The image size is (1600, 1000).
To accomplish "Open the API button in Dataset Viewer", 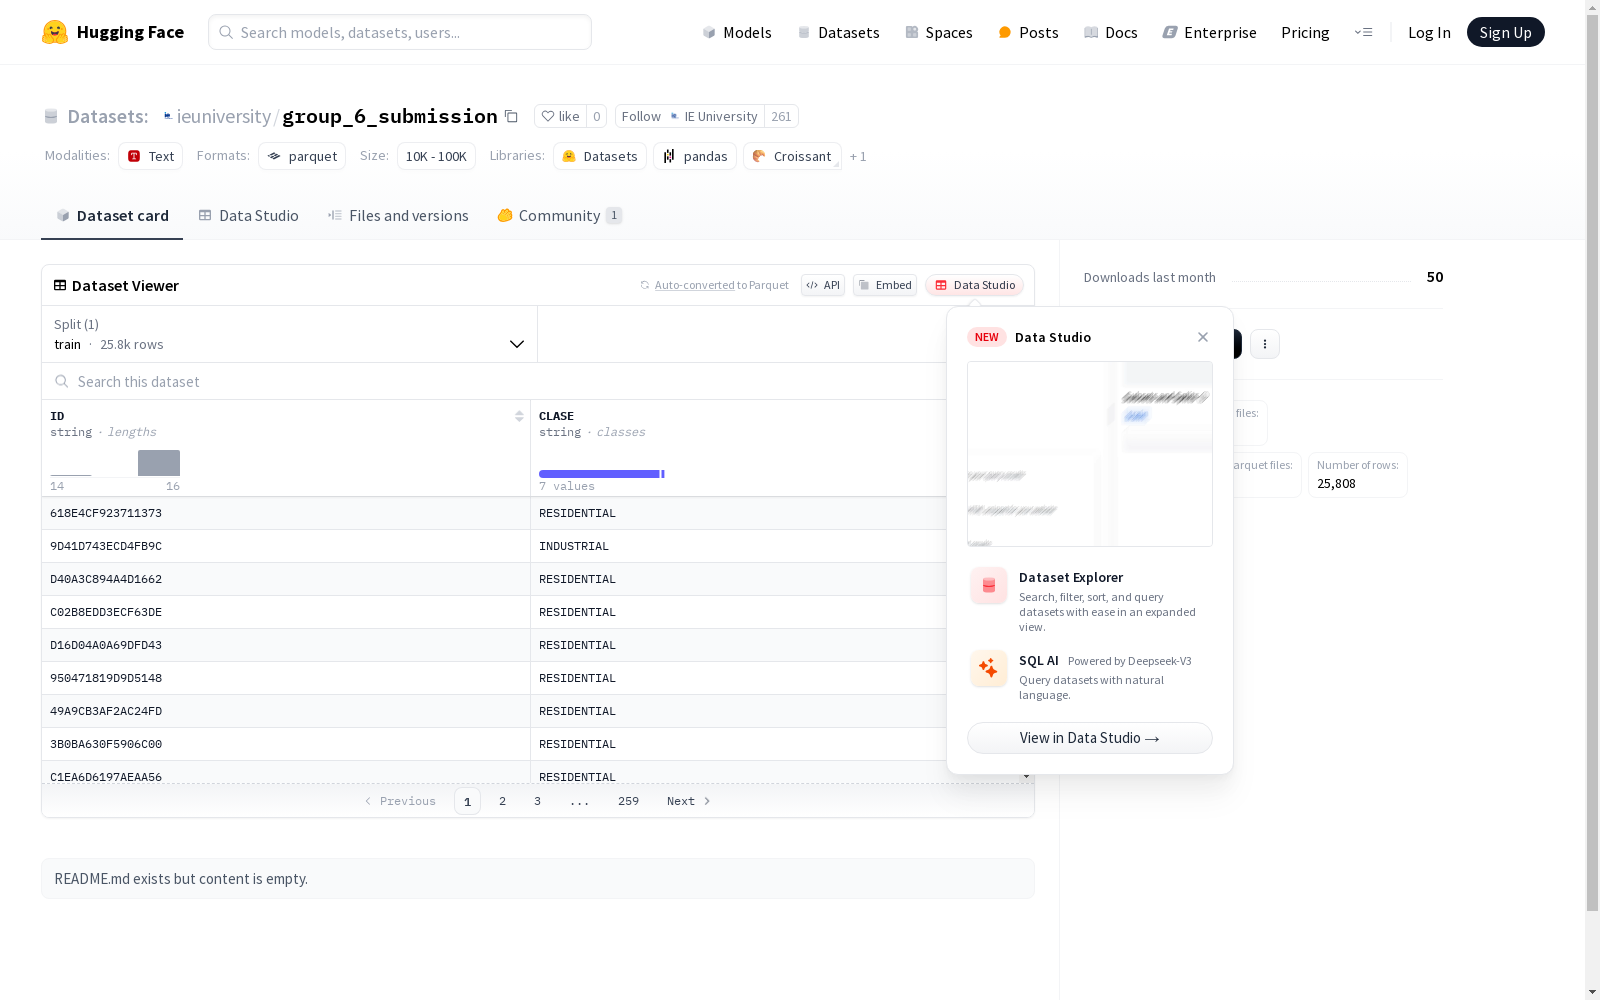I will 823,285.
